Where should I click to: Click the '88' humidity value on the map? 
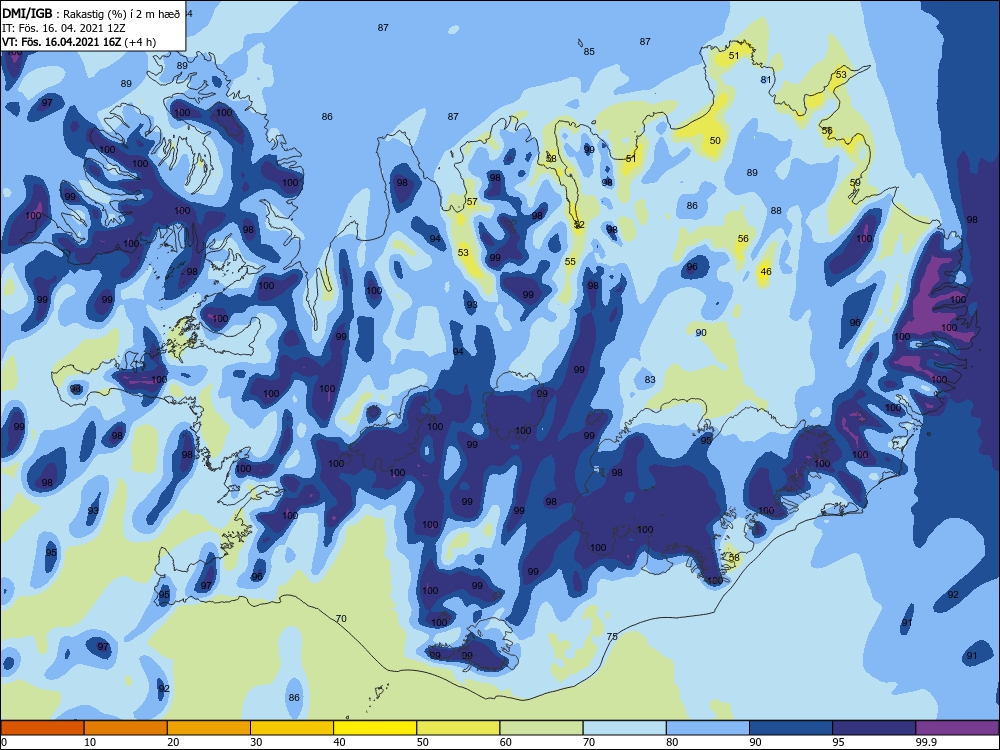(x=776, y=210)
